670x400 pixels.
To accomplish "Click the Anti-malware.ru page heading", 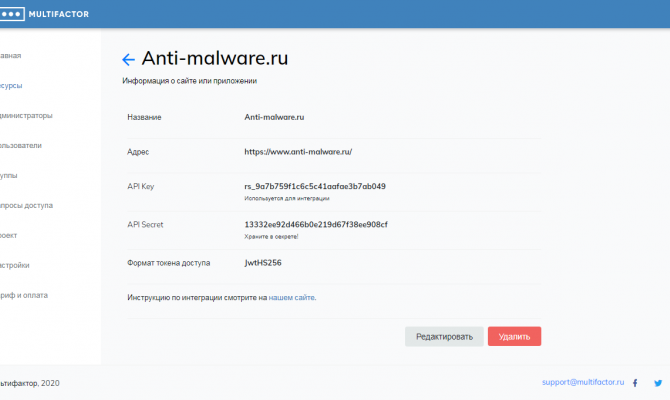I will [215, 58].
